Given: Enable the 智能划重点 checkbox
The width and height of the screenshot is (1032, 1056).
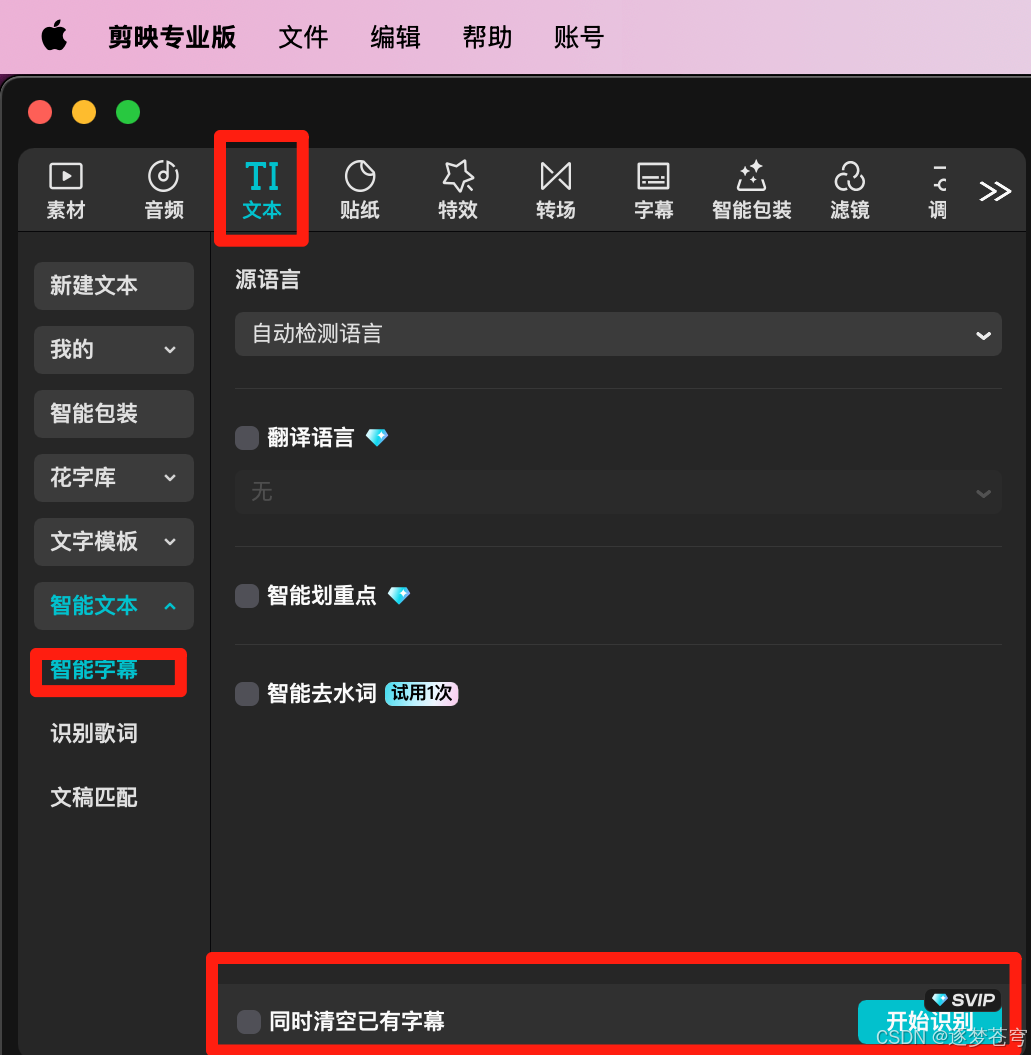Looking at the screenshot, I should [x=247, y=596].
